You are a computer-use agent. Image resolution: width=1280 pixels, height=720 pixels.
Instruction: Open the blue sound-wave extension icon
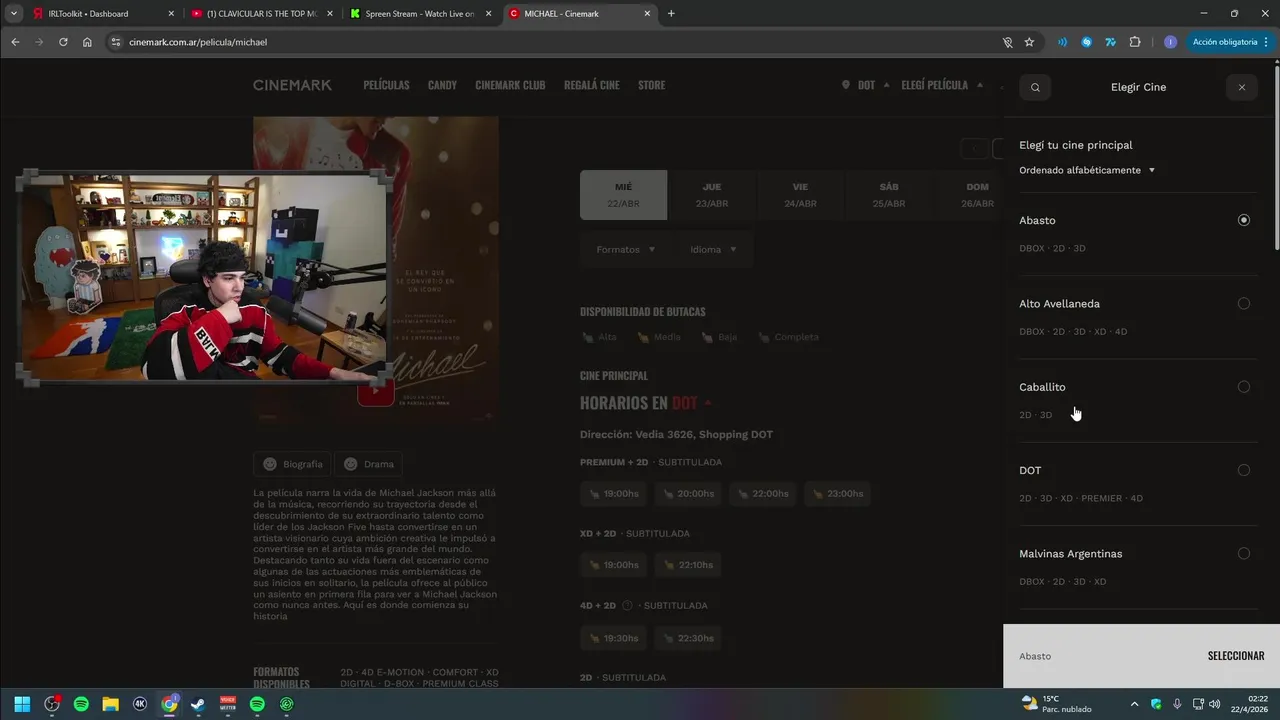coord(1062,42)
